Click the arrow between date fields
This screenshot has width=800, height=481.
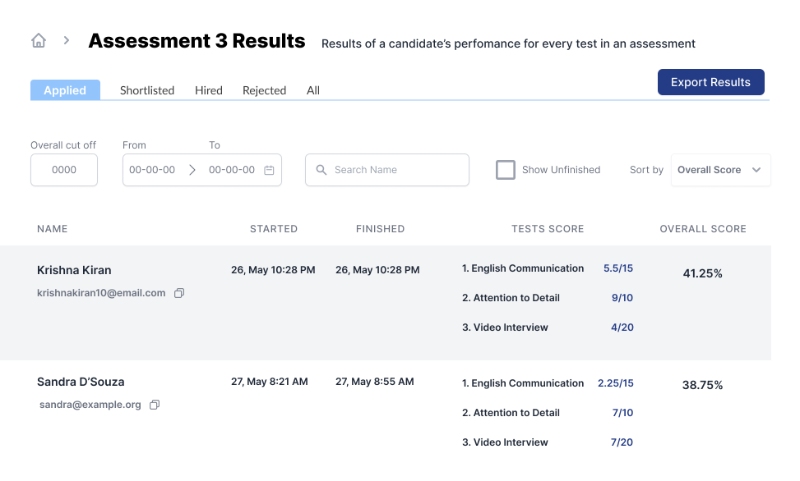pos(192,170)
